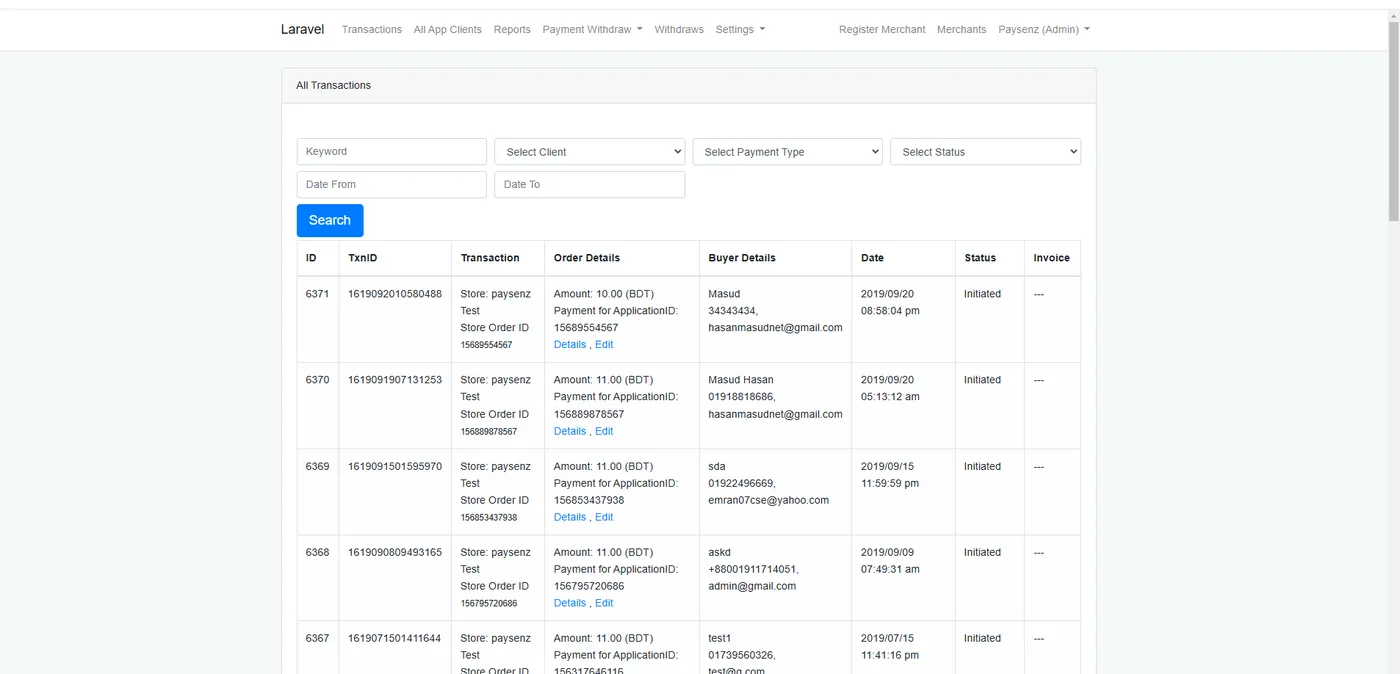Select TxnID 1619090809493165

click(395, 552)
